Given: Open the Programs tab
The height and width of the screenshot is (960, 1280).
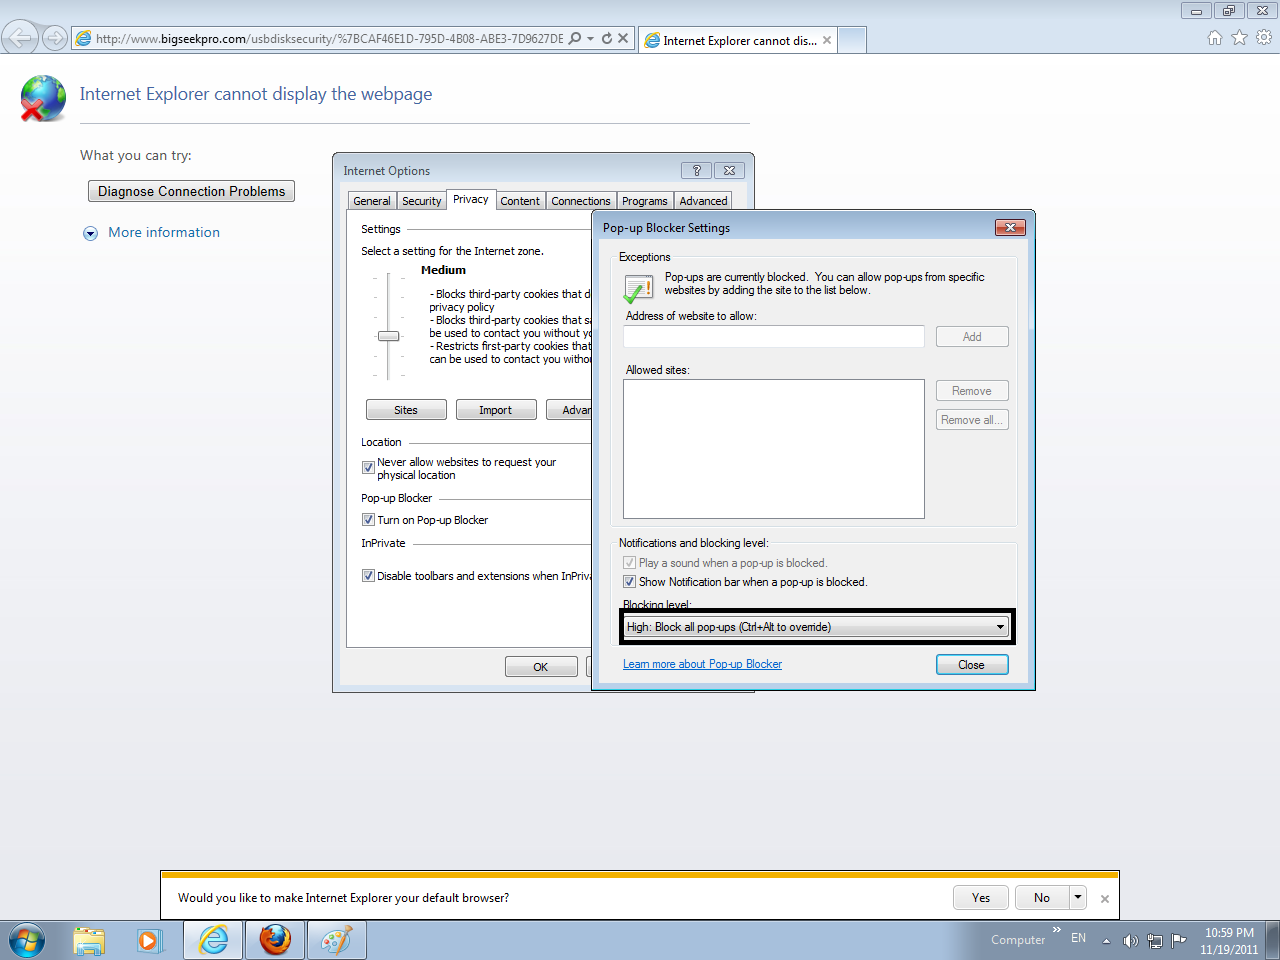Looking at the screenshot, I should 645,201.
